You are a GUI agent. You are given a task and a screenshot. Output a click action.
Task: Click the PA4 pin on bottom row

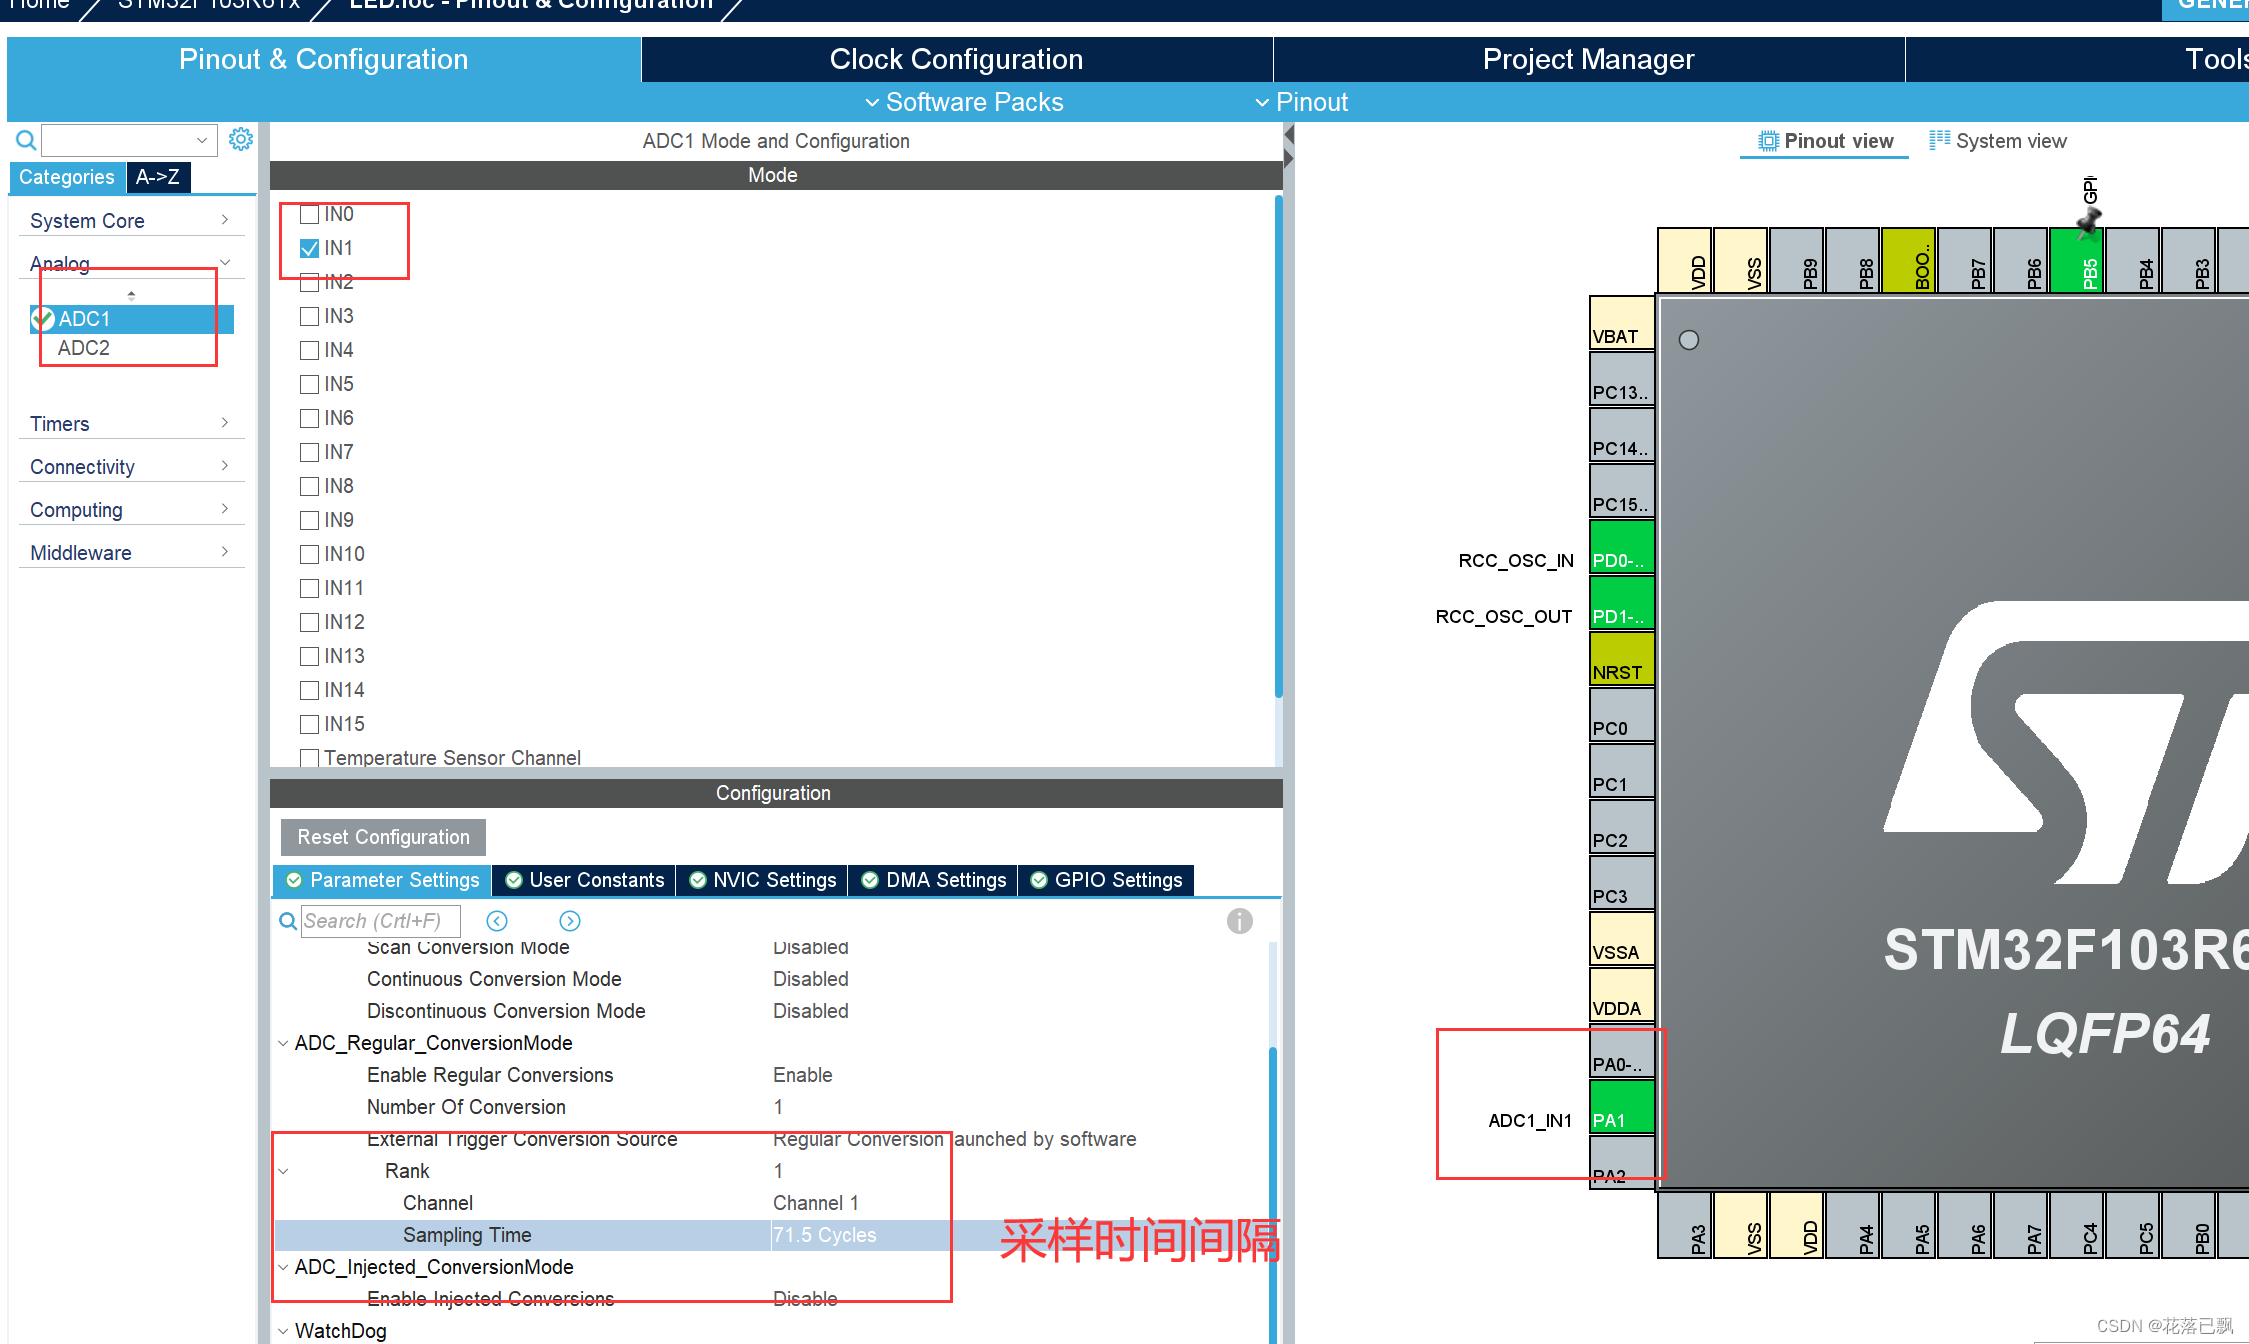(x=1853, y=1225)
